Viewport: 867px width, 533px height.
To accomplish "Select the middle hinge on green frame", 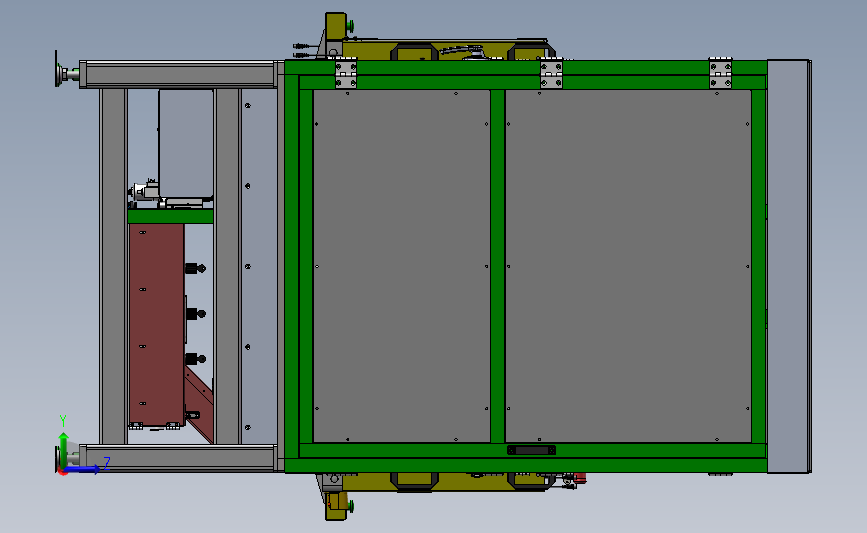I will pyautogui.click(x=551, y=73).
